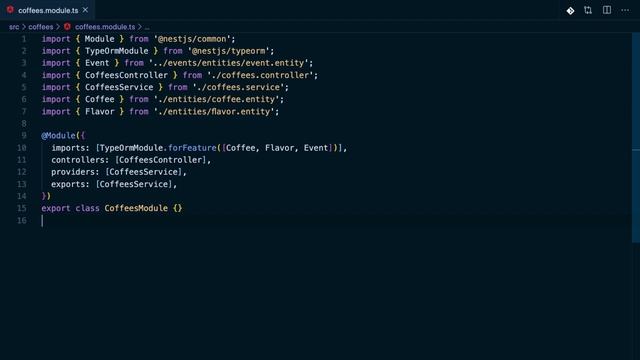
Task: Click '@nestjs/typeorm' import string
Action: click(229, 51)
